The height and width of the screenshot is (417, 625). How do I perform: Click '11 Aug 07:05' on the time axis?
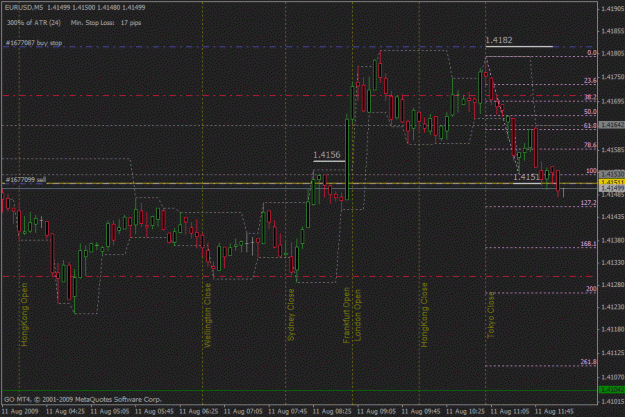pyautogui.click(x=243, y=411)
